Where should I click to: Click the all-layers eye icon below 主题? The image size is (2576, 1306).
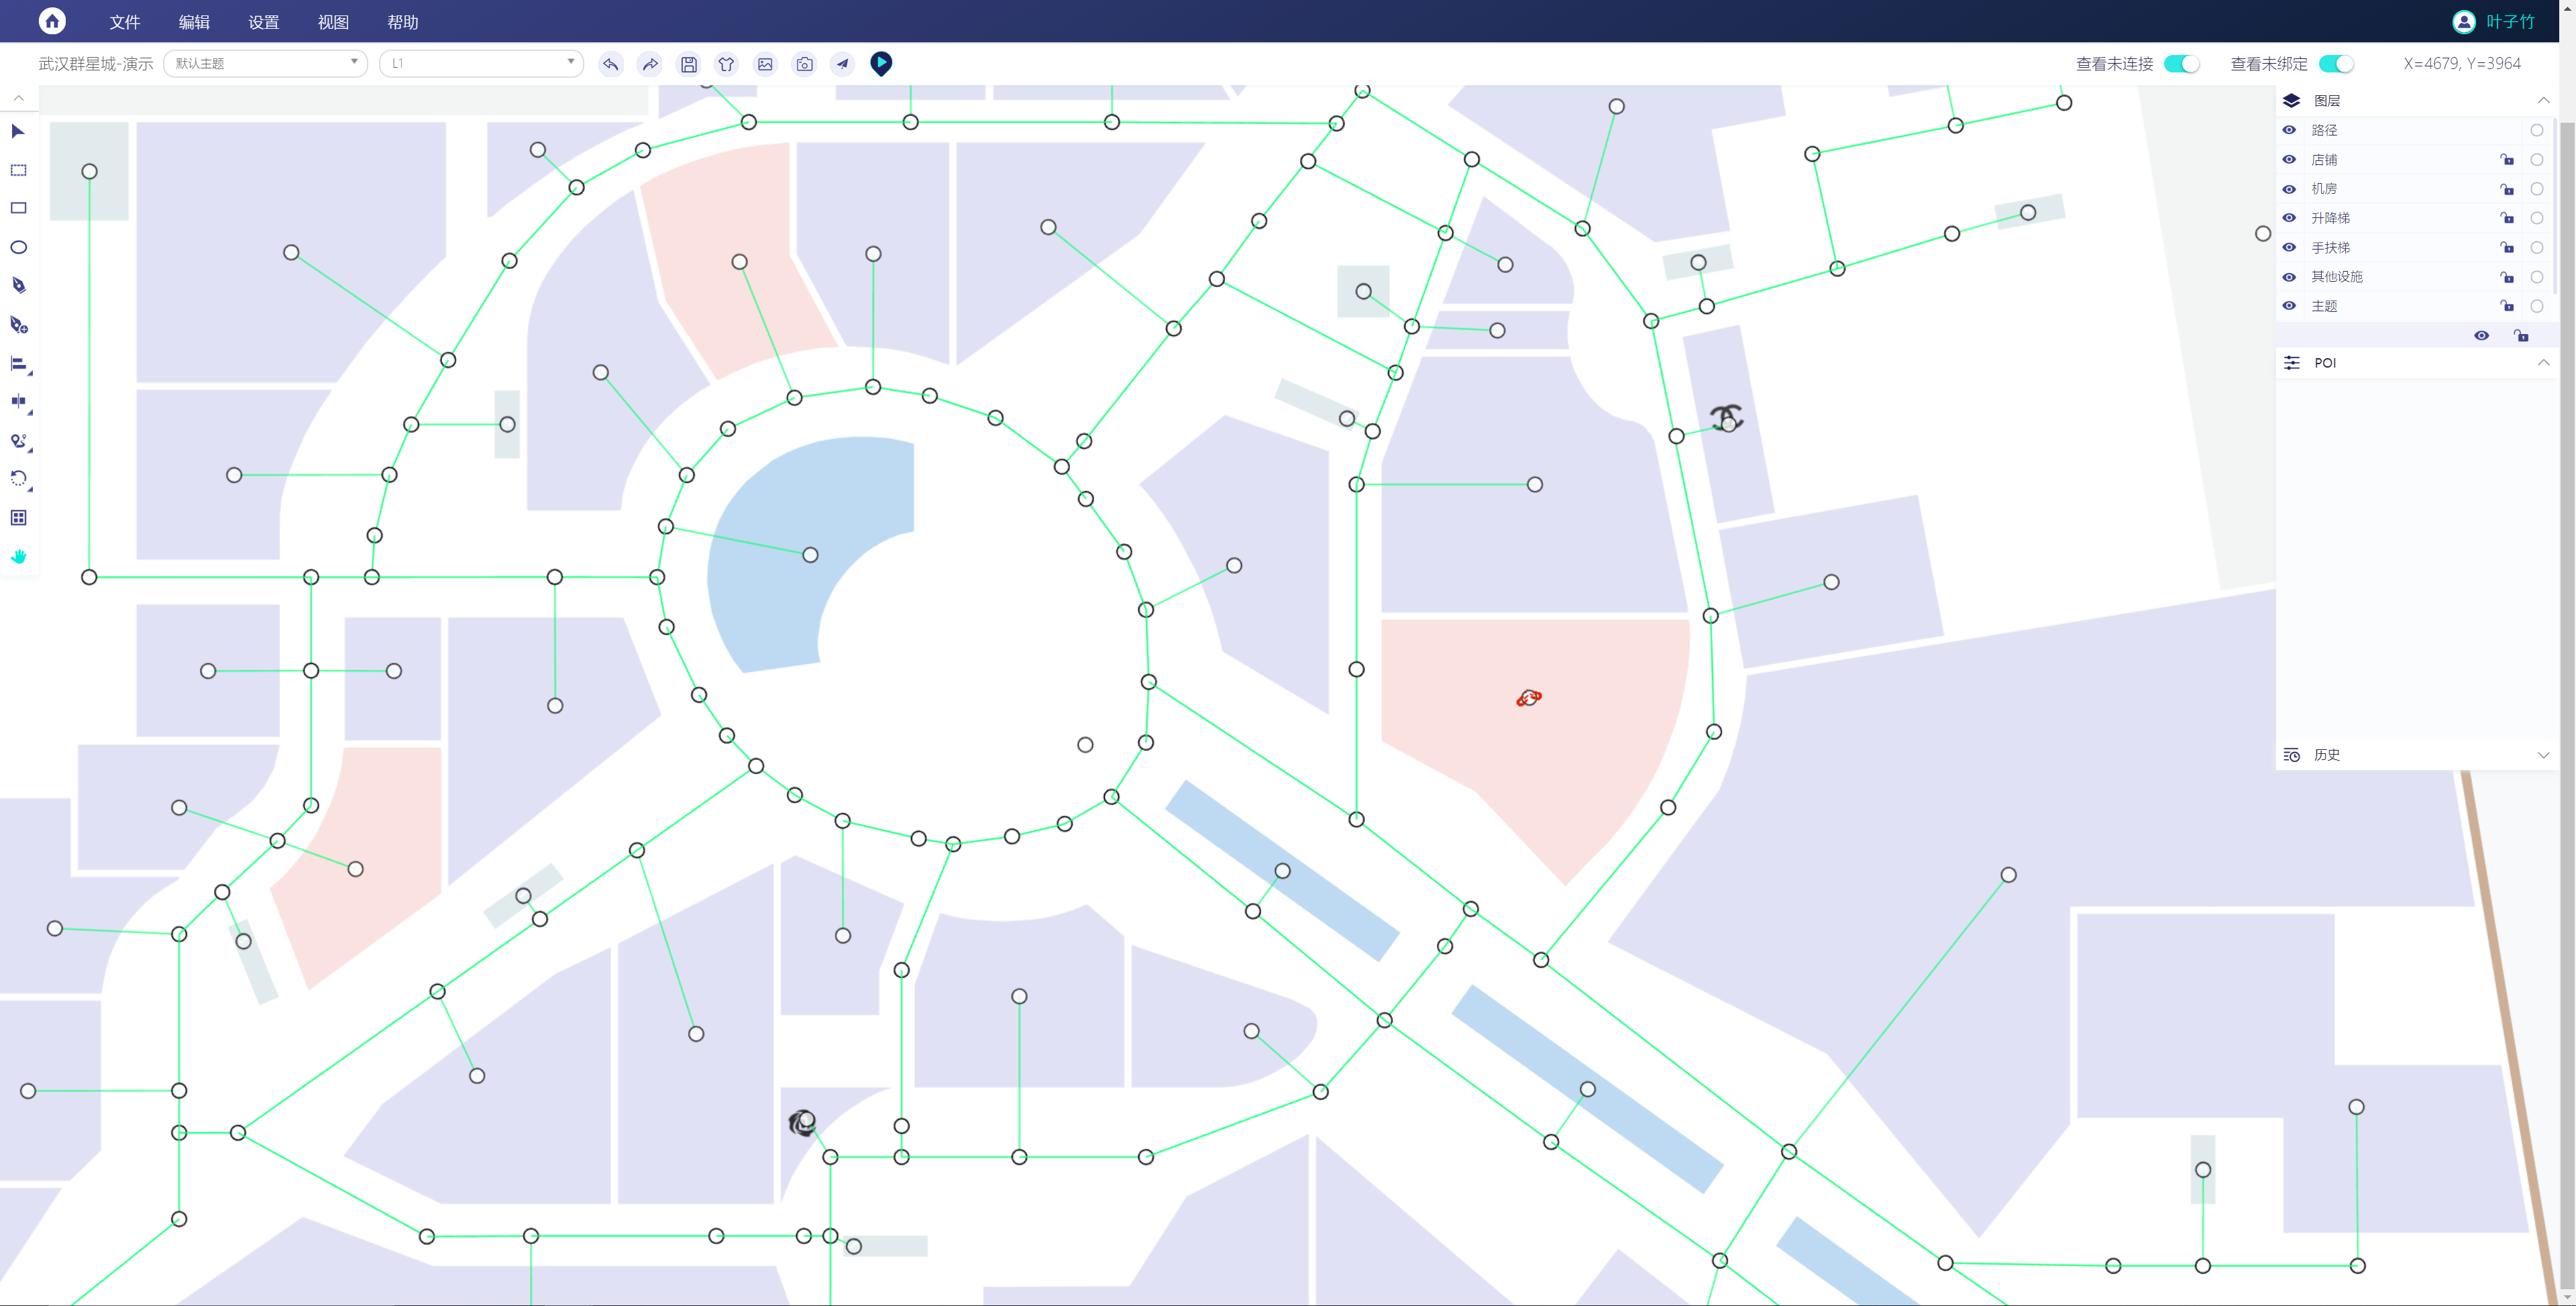click(2482, 336)
